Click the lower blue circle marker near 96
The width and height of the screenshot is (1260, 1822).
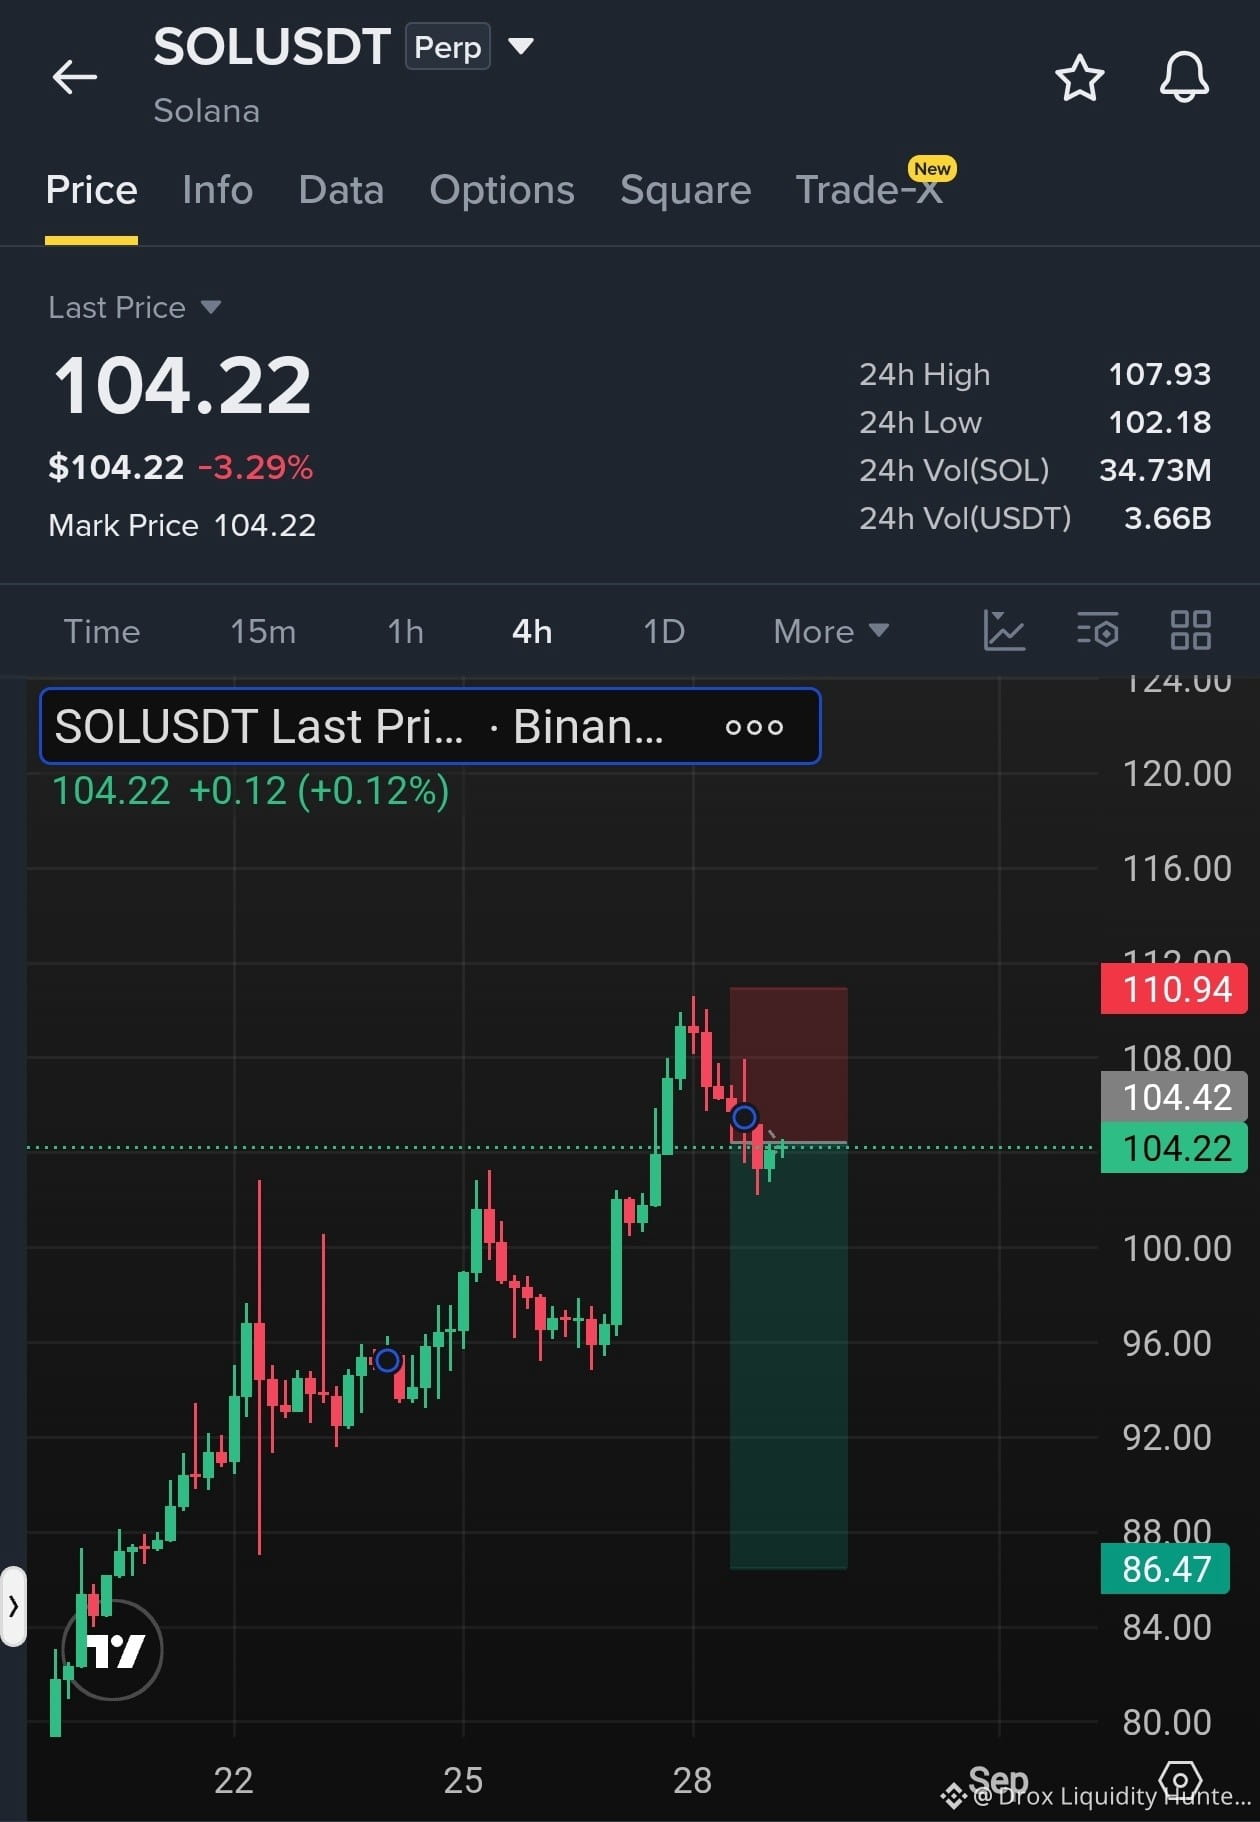tap(387, 1360)
